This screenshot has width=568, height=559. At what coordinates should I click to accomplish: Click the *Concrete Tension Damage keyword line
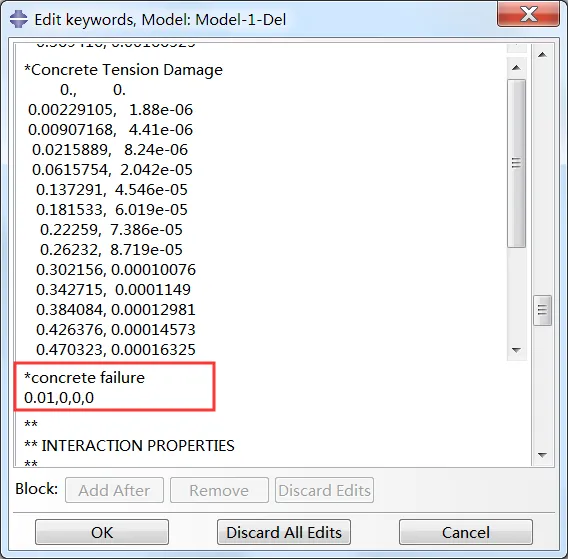point(123,70)
